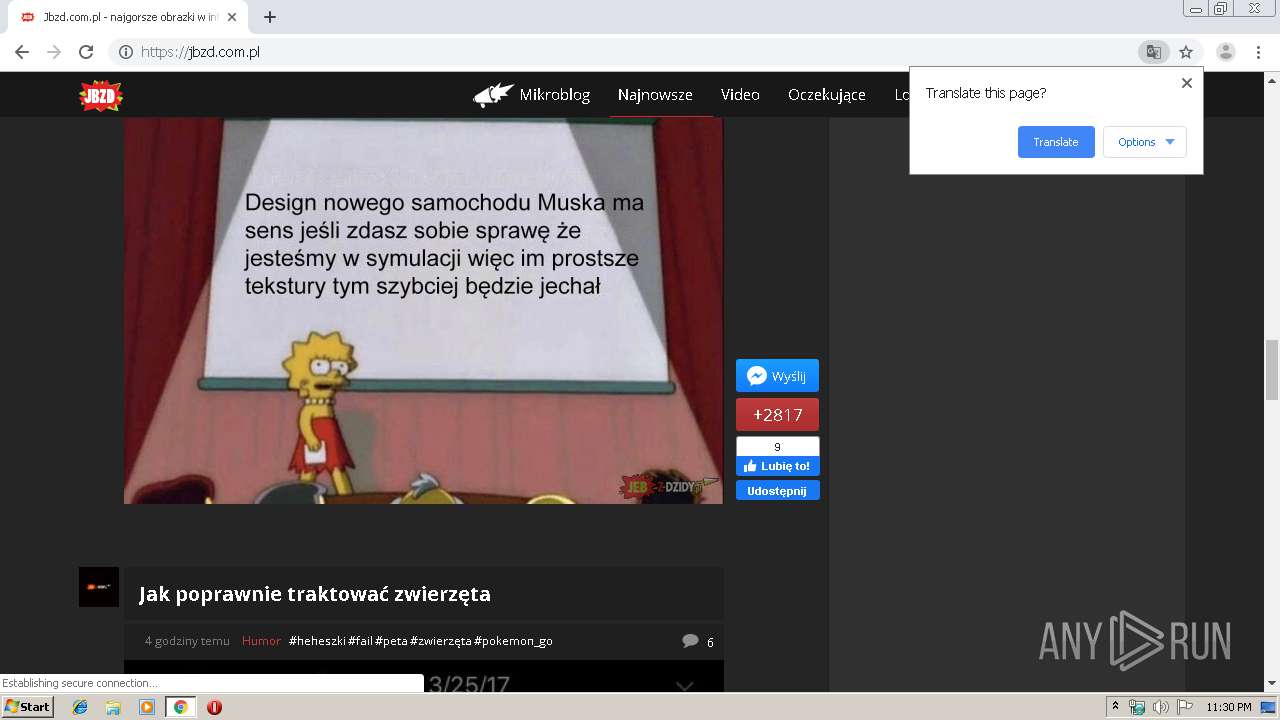Screen dimensions: 1280x720
Task: Open a new tab with plus button
Action: coord(270,17)
